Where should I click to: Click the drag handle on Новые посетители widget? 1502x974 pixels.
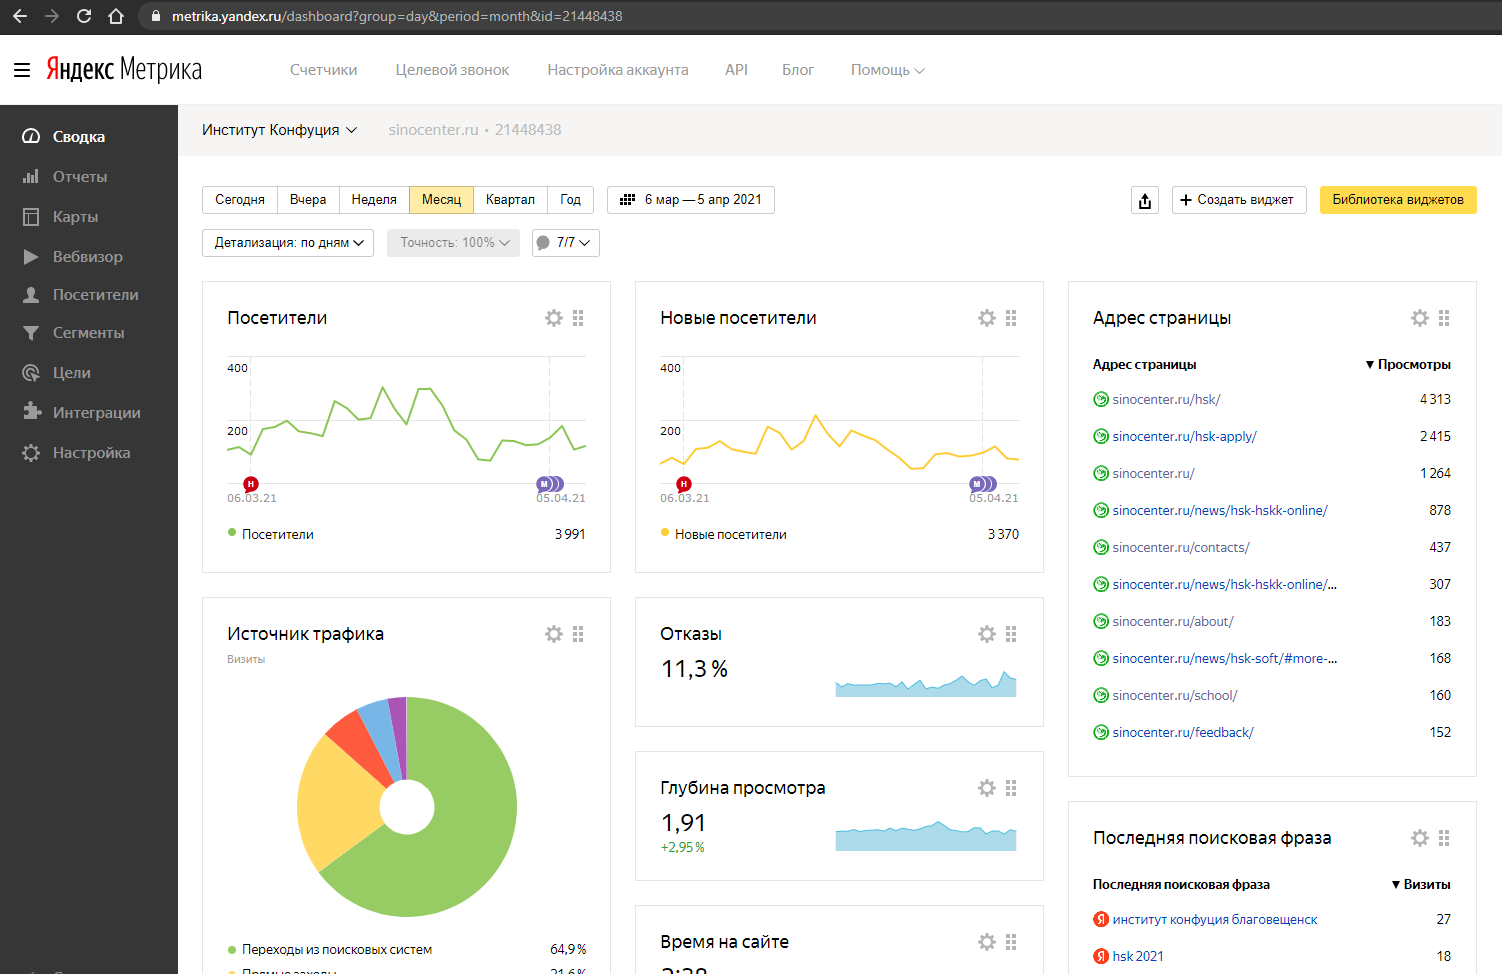[1011, 318]
